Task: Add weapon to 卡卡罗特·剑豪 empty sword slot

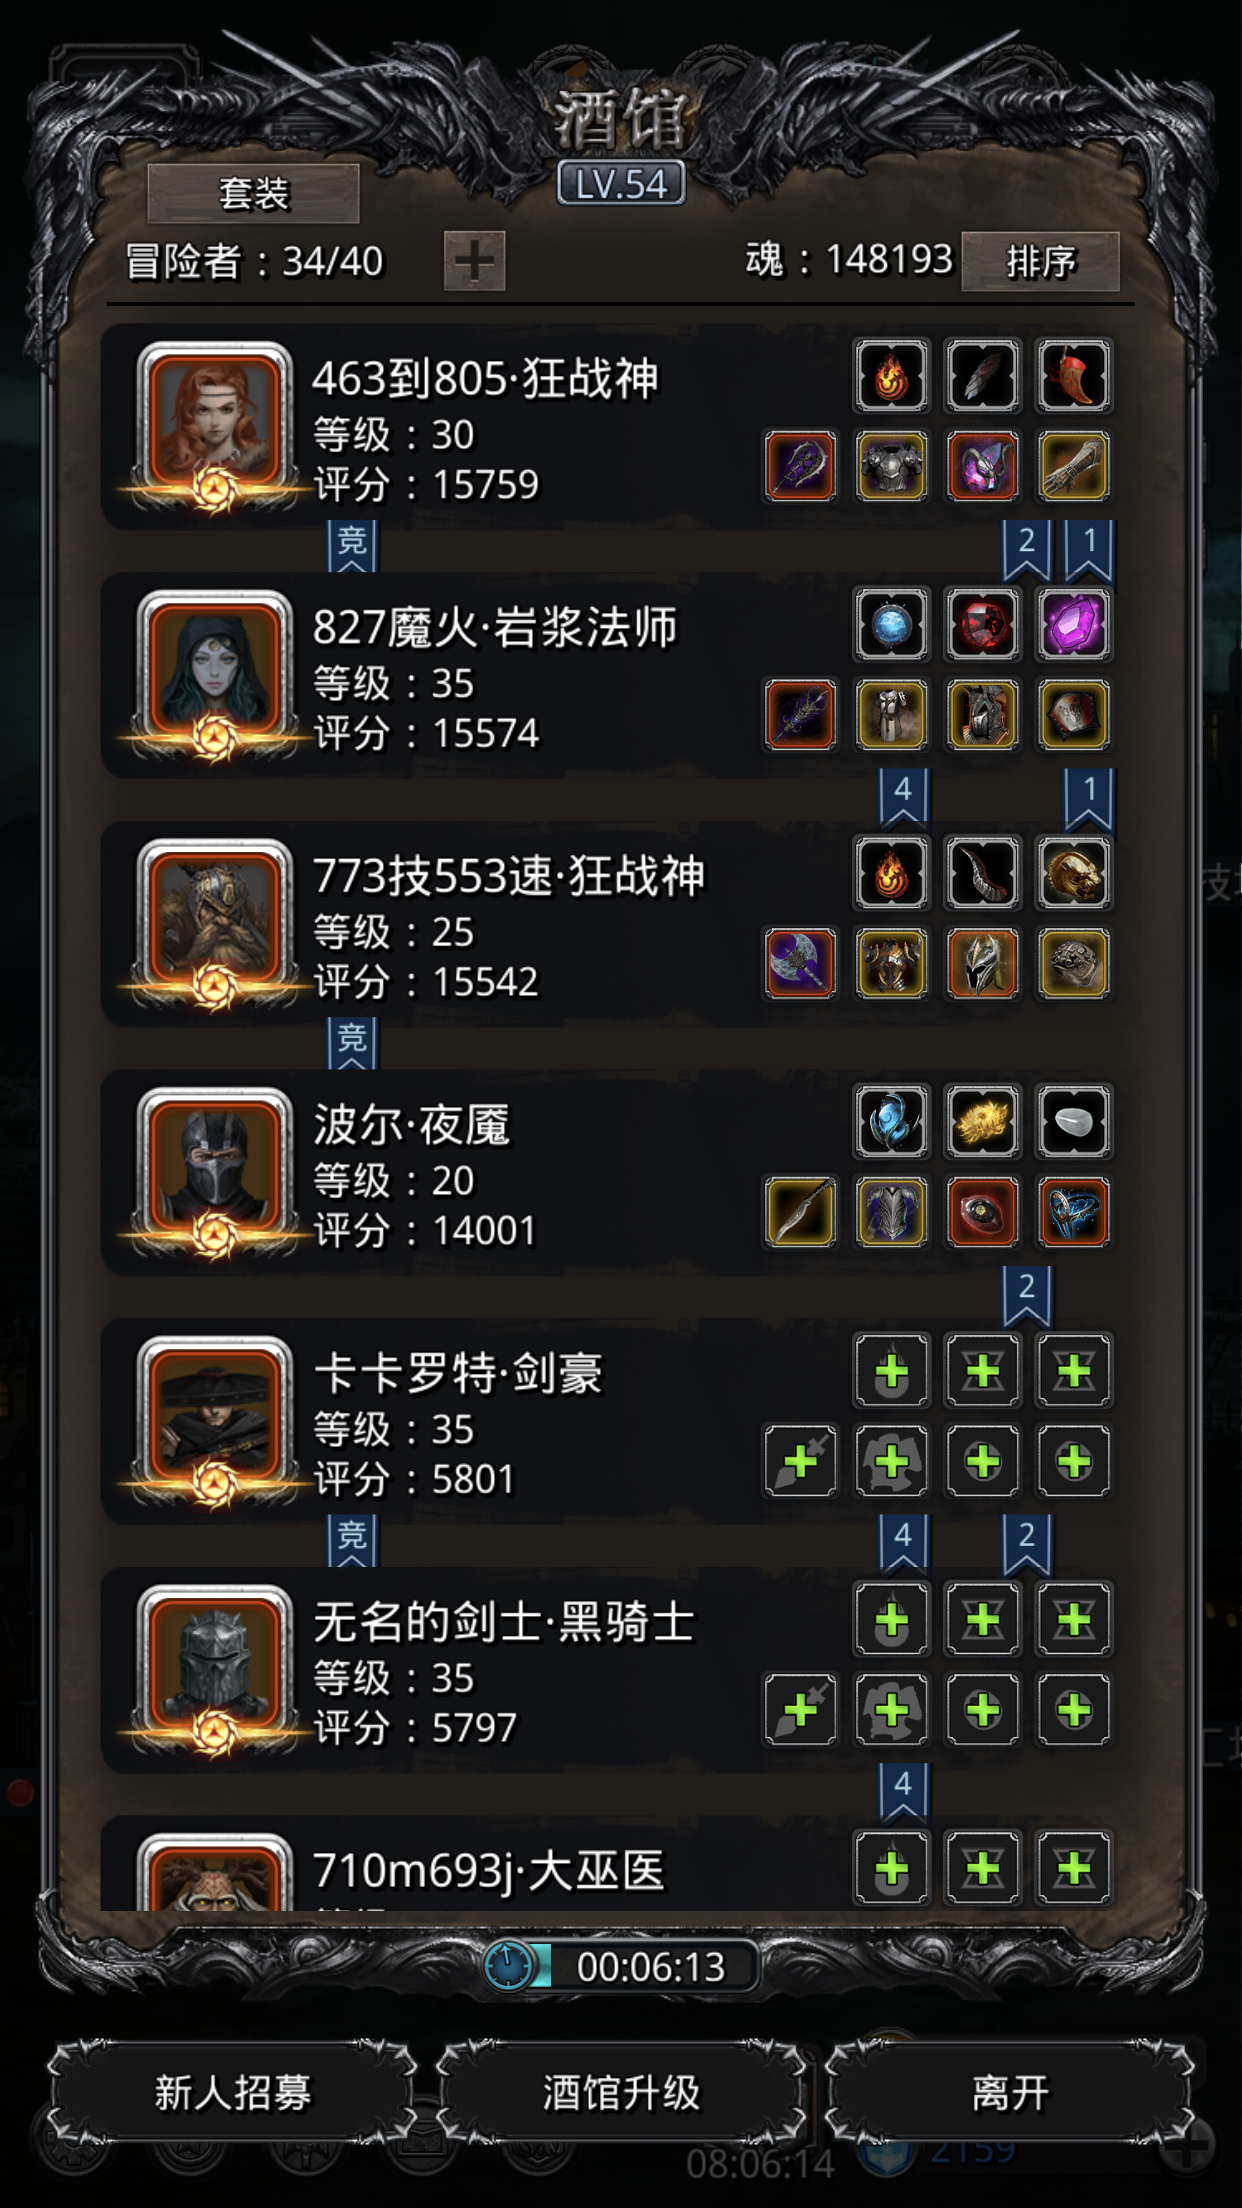Action: (800, 1461)
